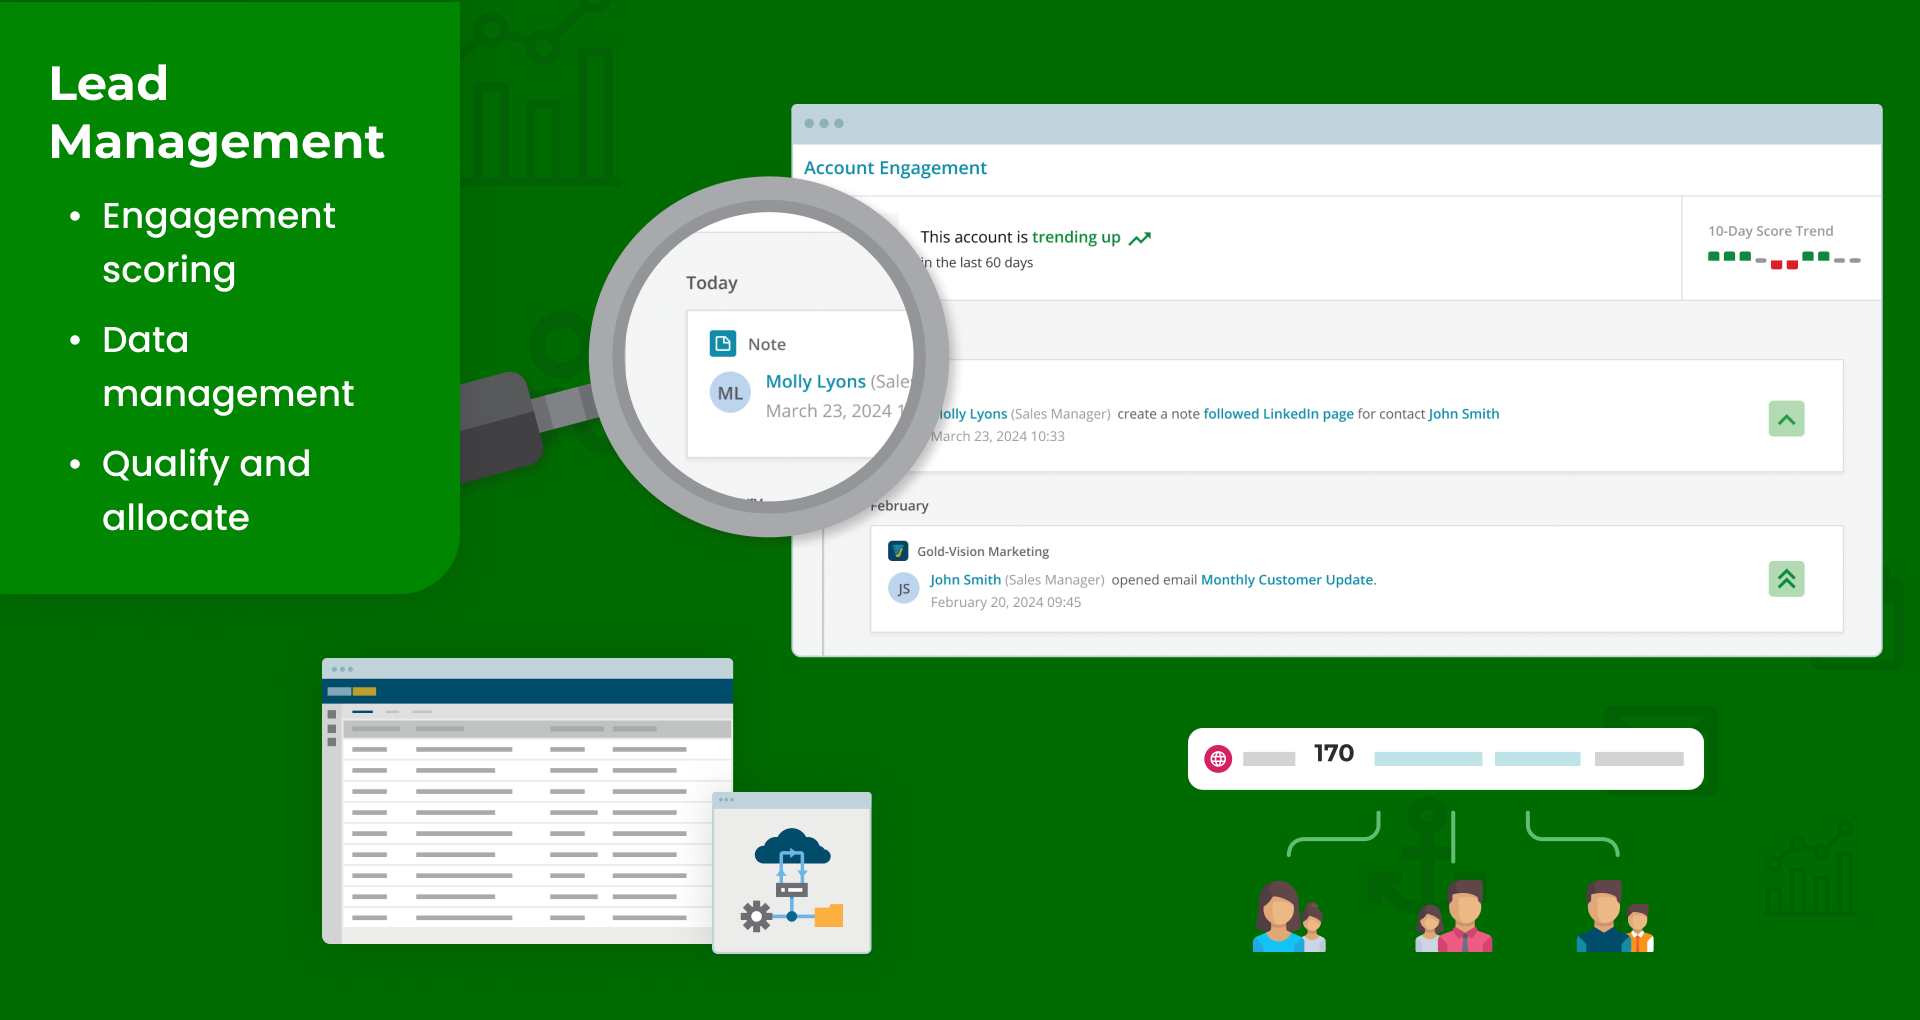Viewport: 1920px width, 1020px height.
Task: Click the 170 engagement score value
Action: 1333,753
